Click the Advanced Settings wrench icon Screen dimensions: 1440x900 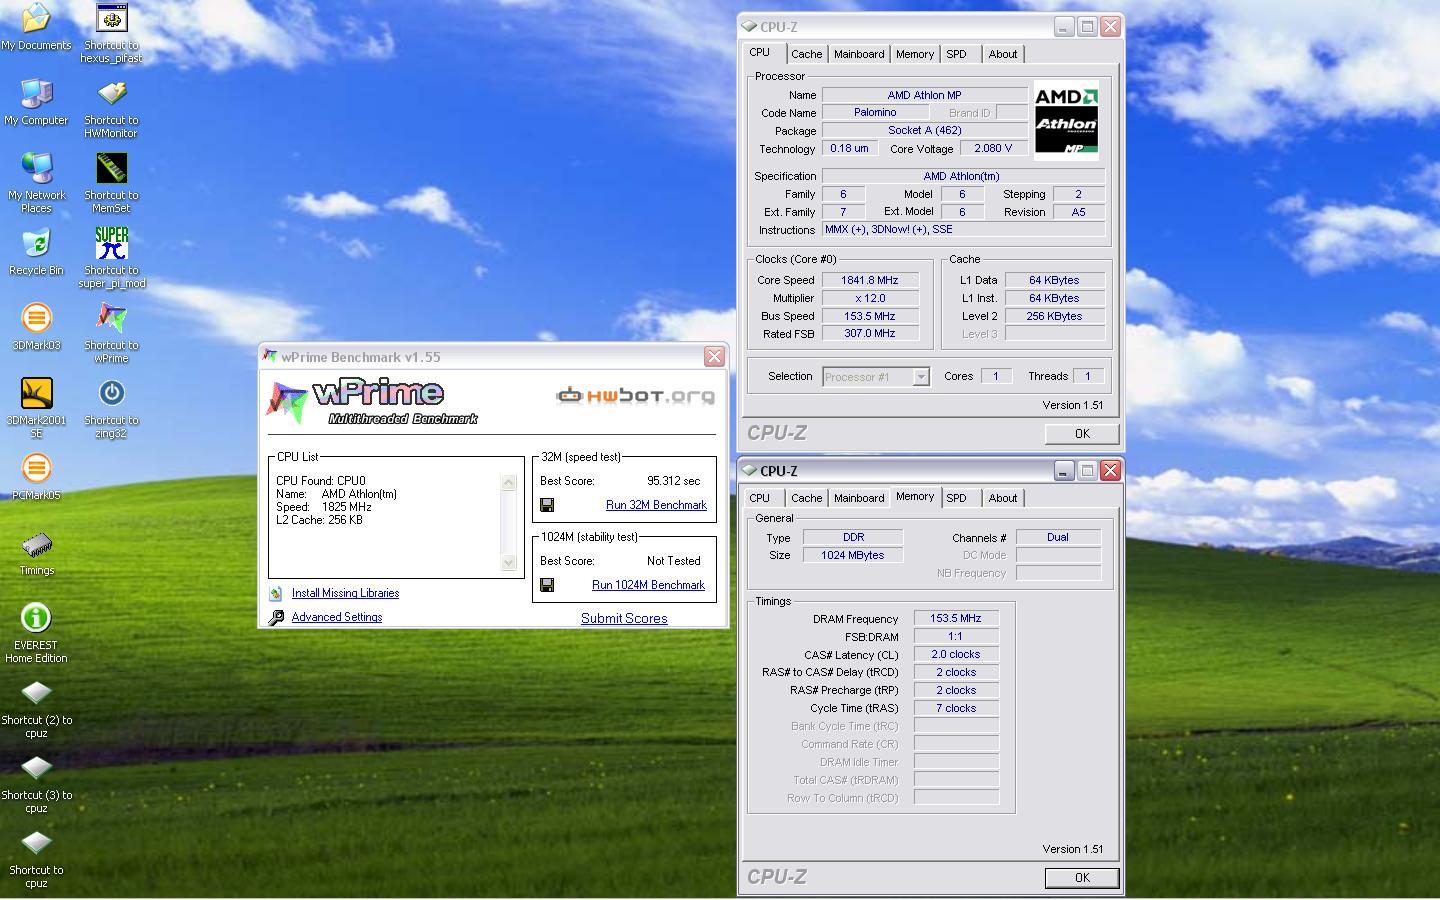276,618
